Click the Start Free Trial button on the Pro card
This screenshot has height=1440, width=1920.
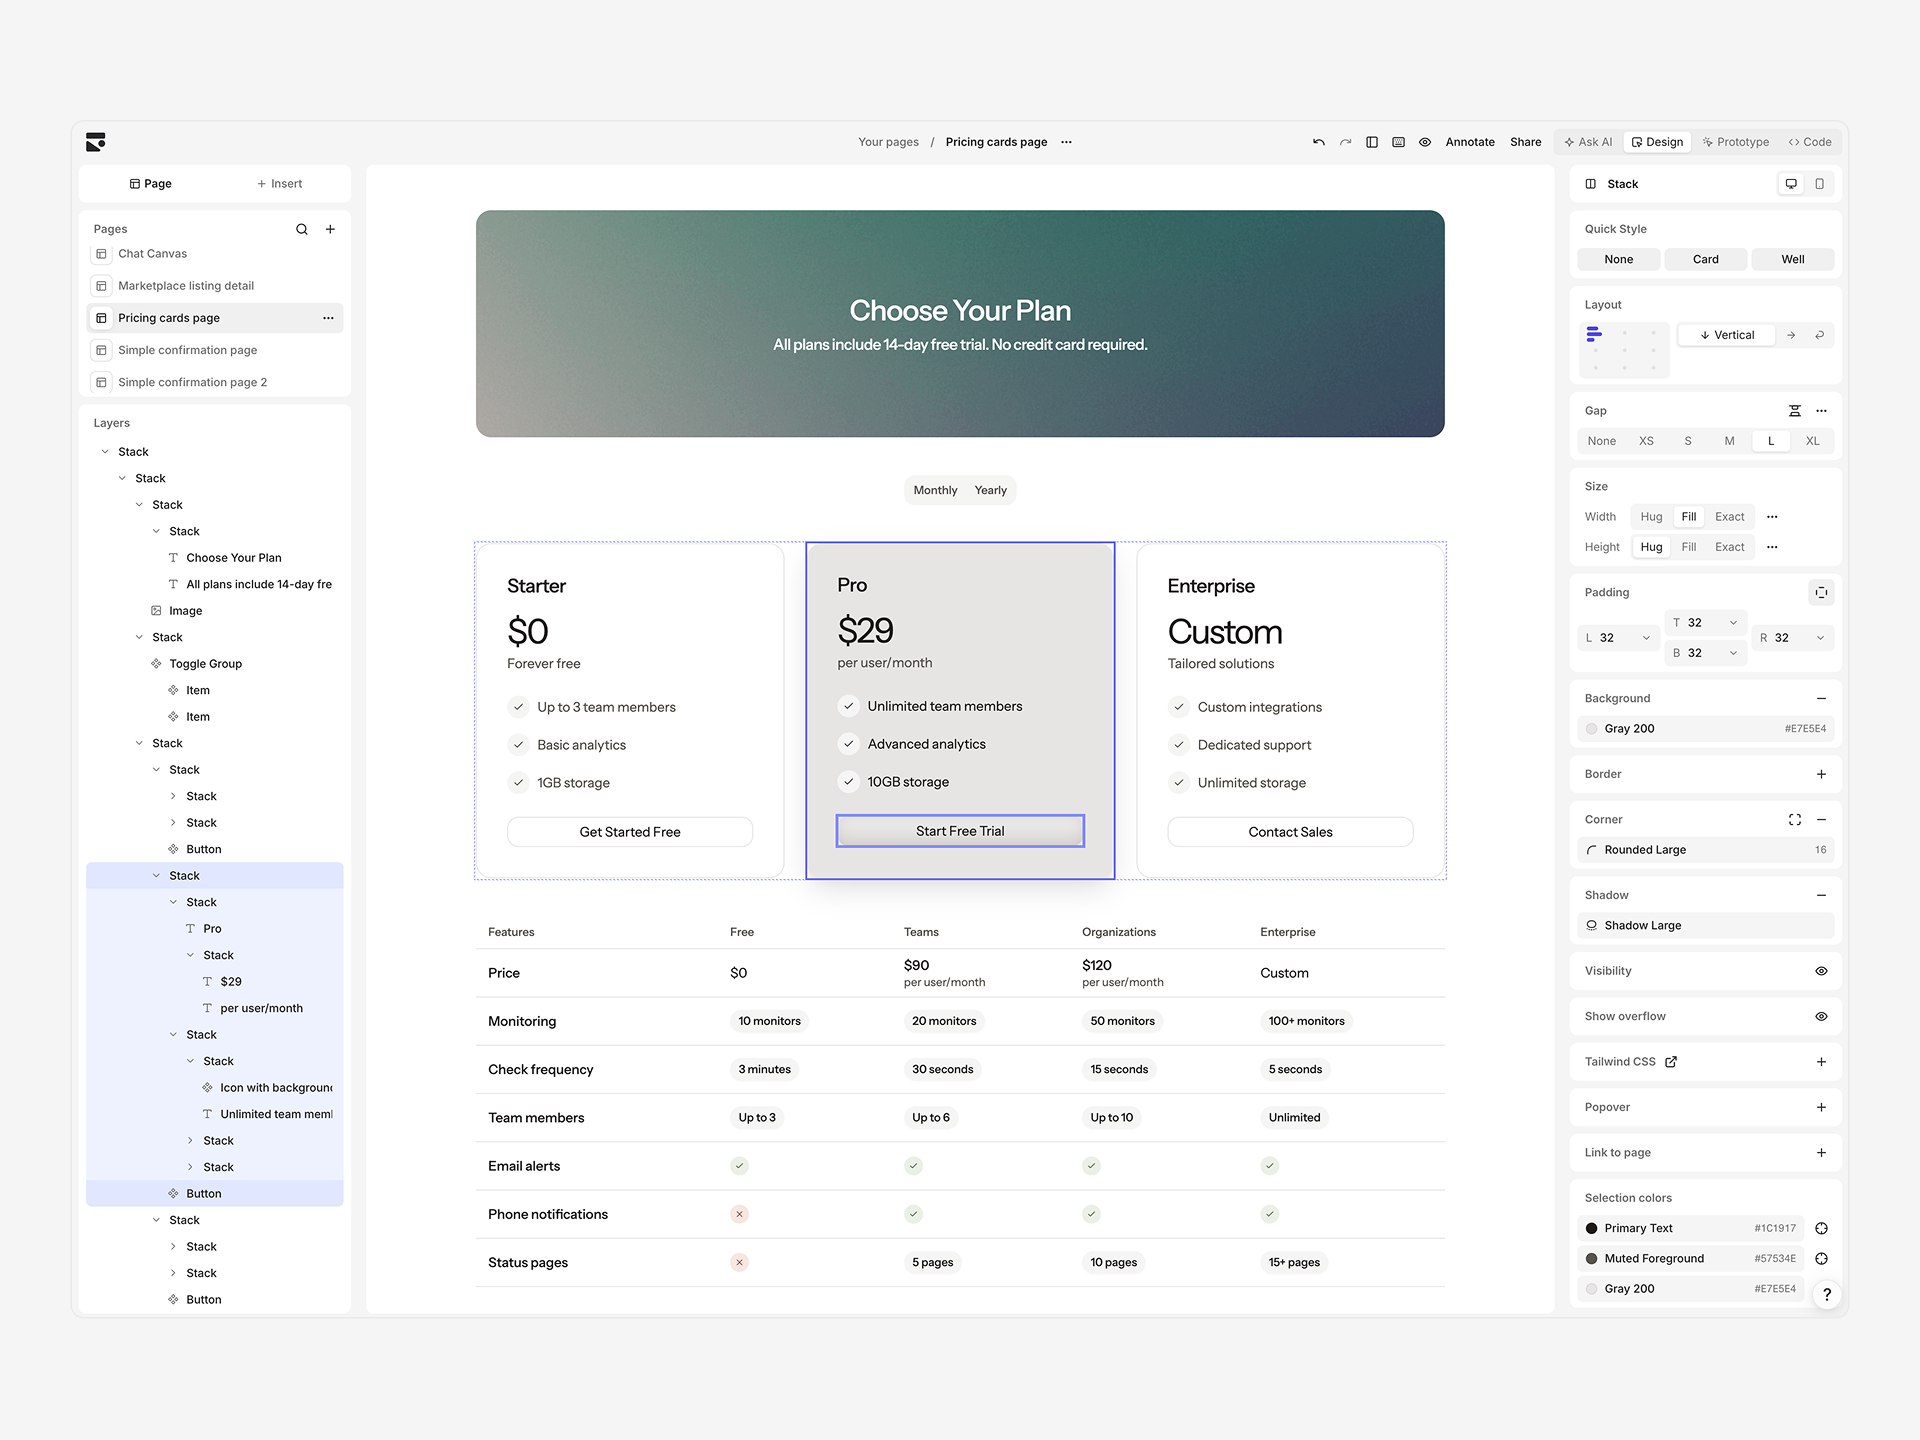(959, 830)
